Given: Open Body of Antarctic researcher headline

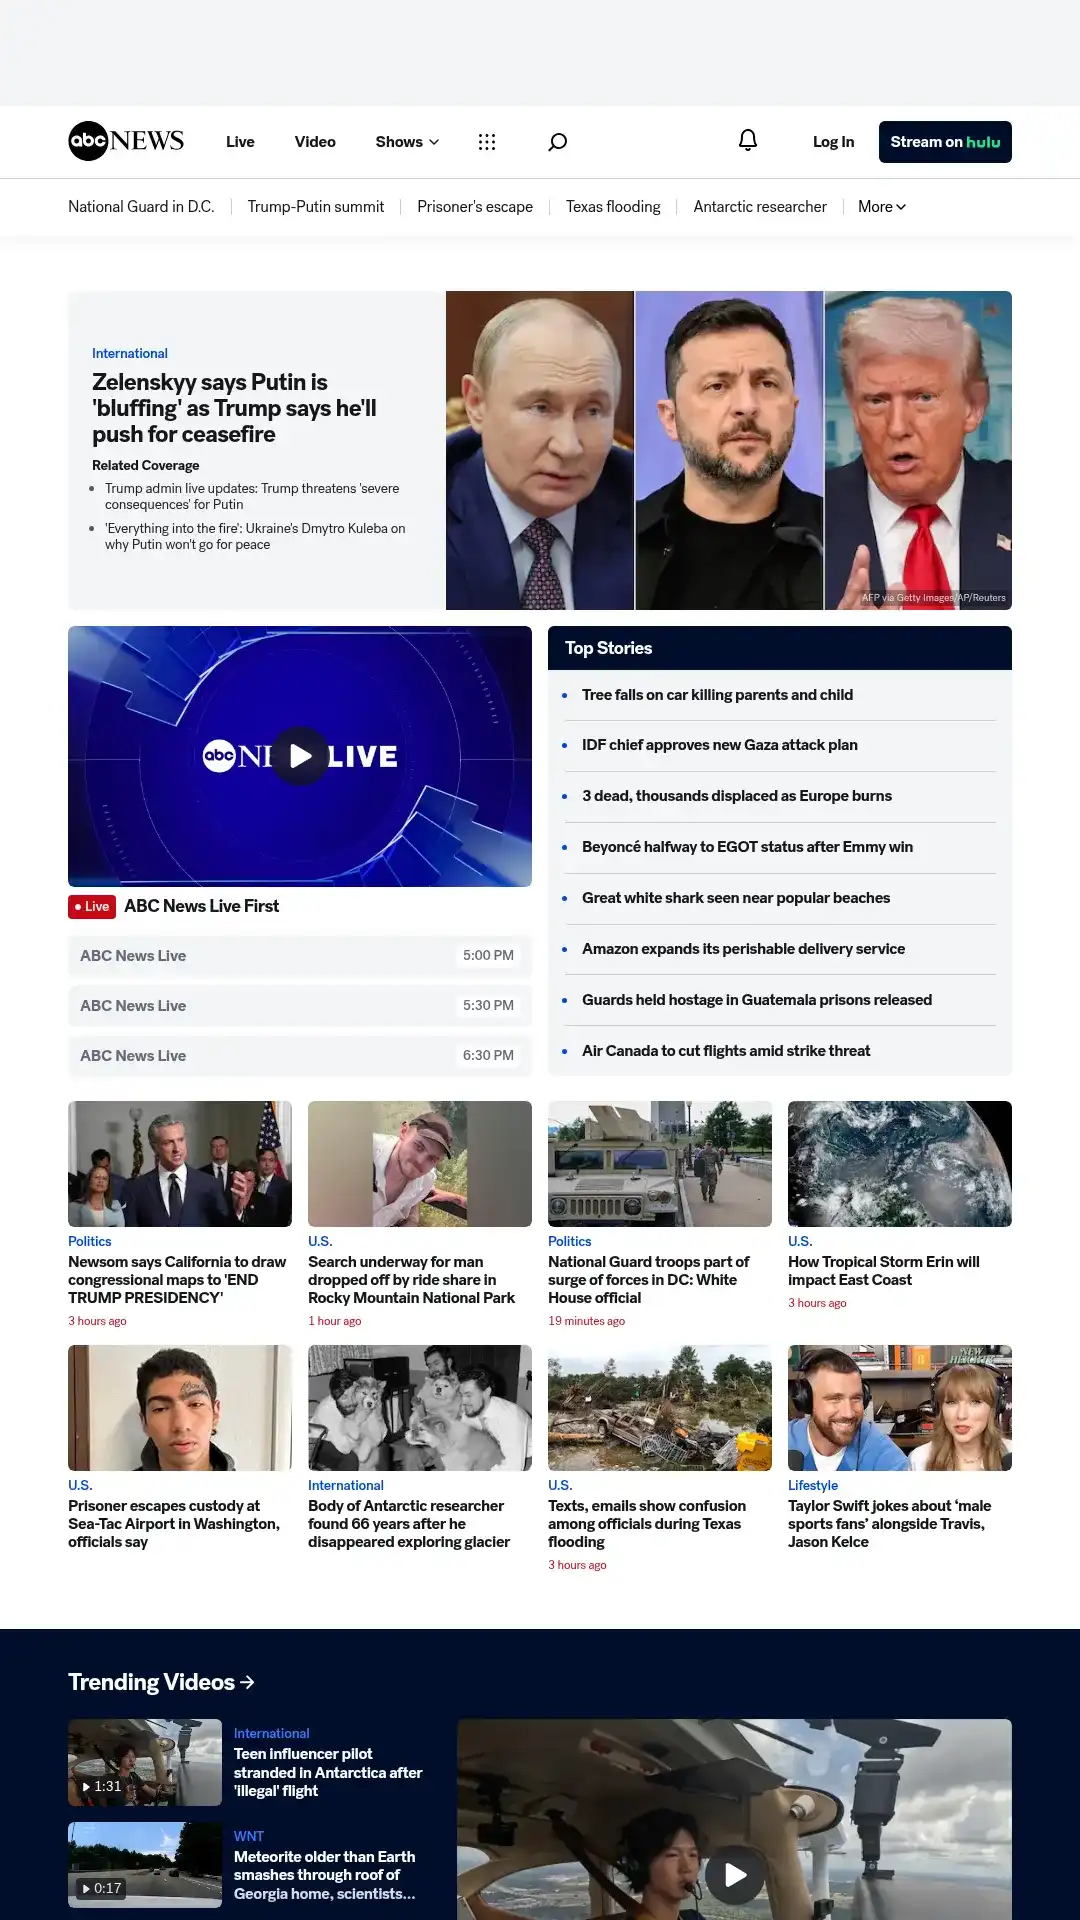Looking at the screenshot, I should (x=409, y=1524).
